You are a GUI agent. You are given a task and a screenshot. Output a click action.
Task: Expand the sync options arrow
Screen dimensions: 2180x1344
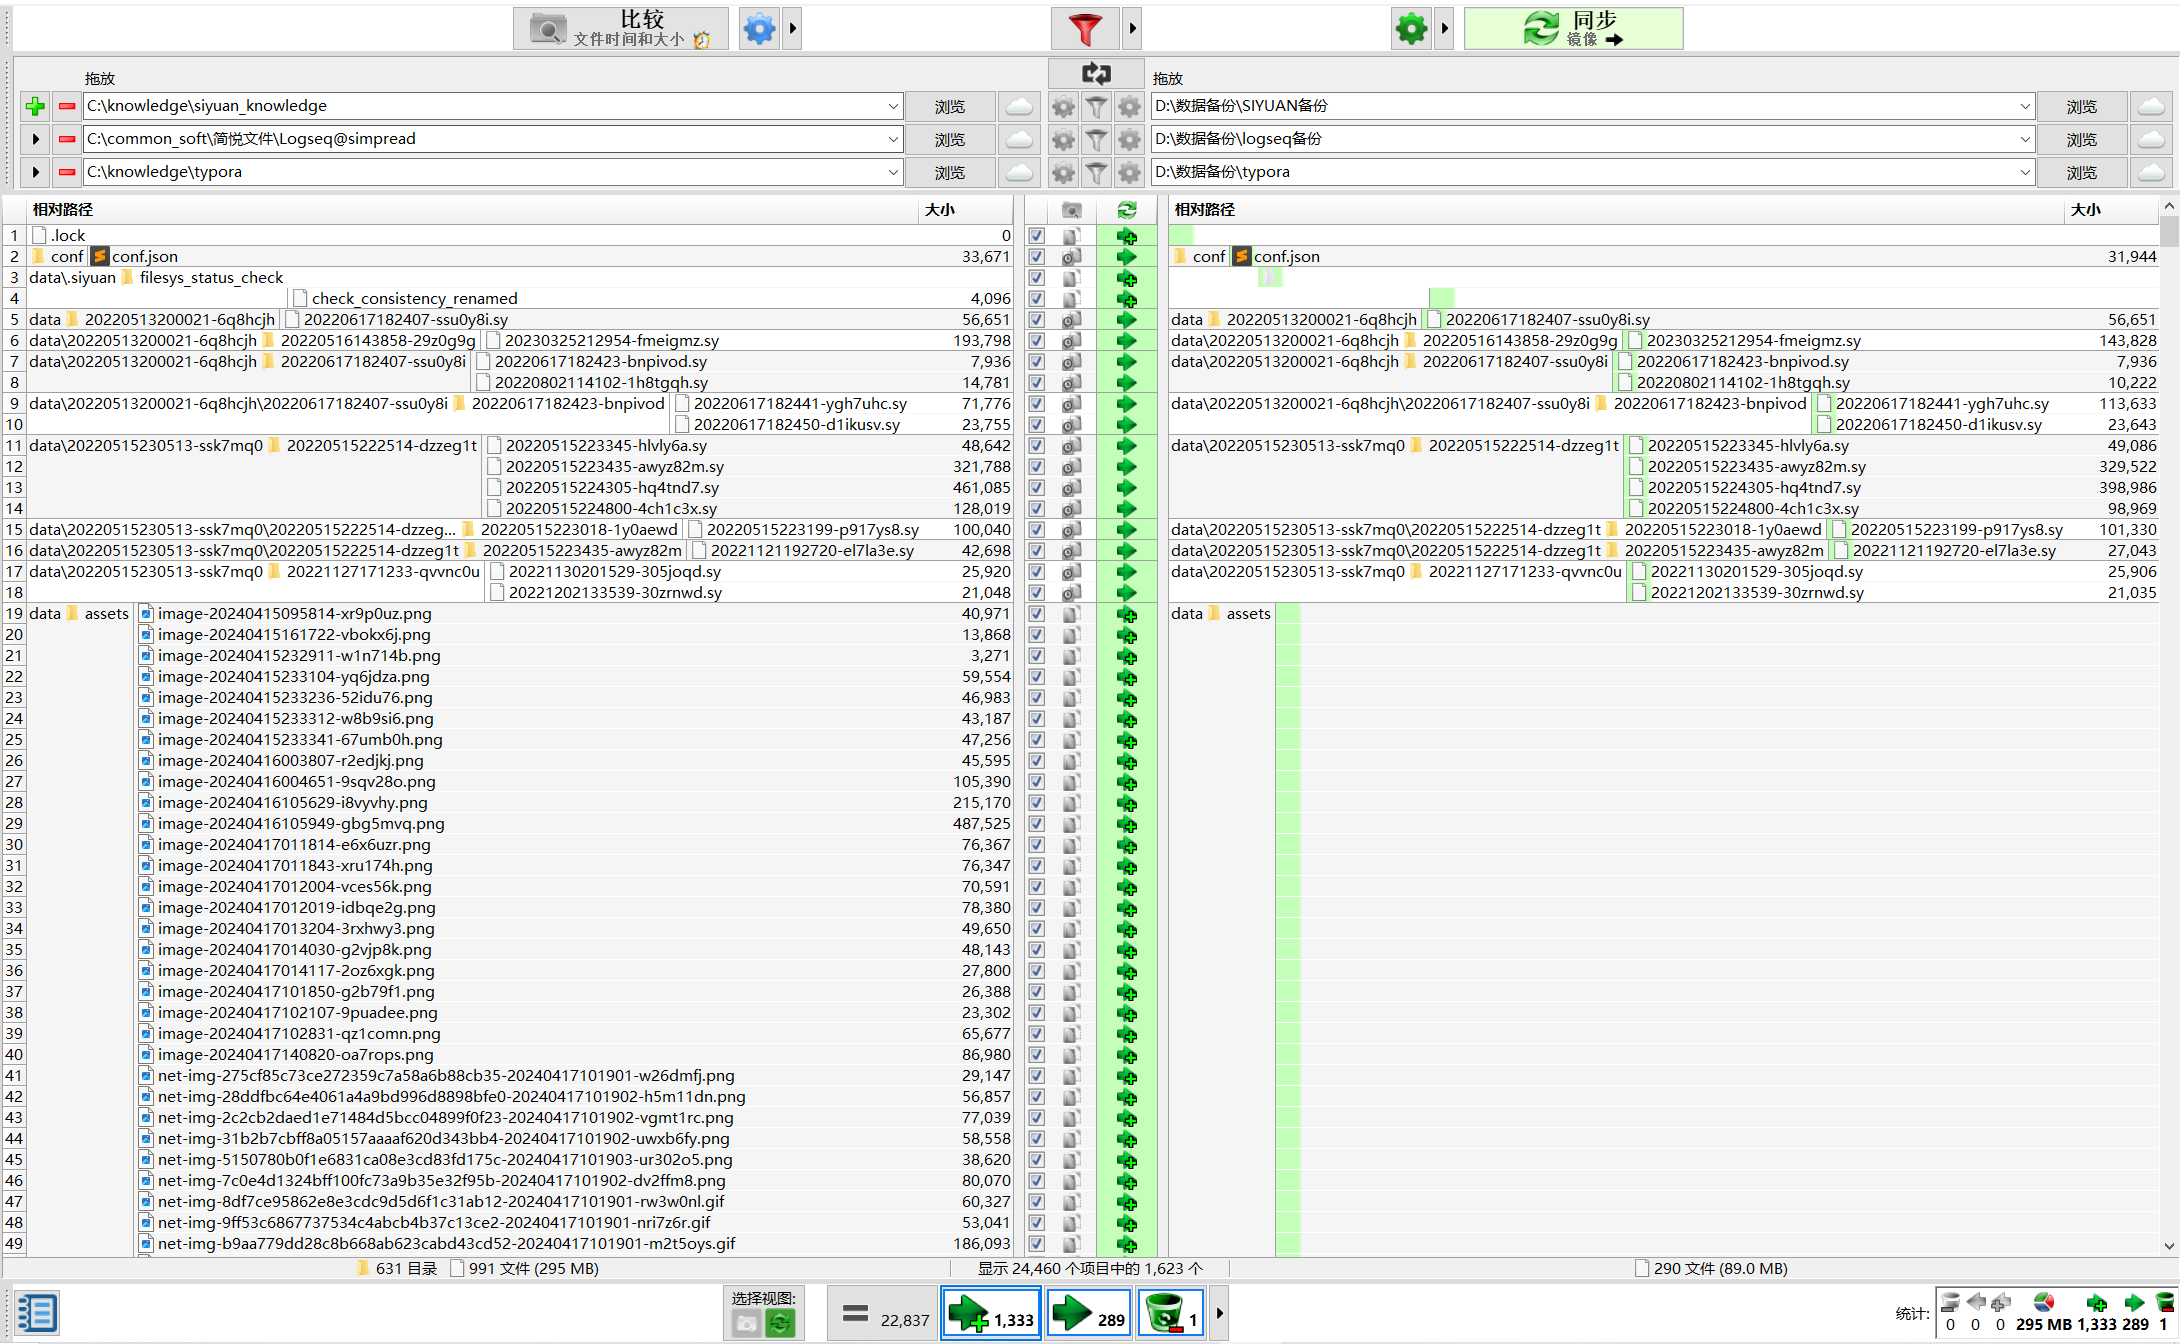pyautogui.click(x=1444, y=29)
